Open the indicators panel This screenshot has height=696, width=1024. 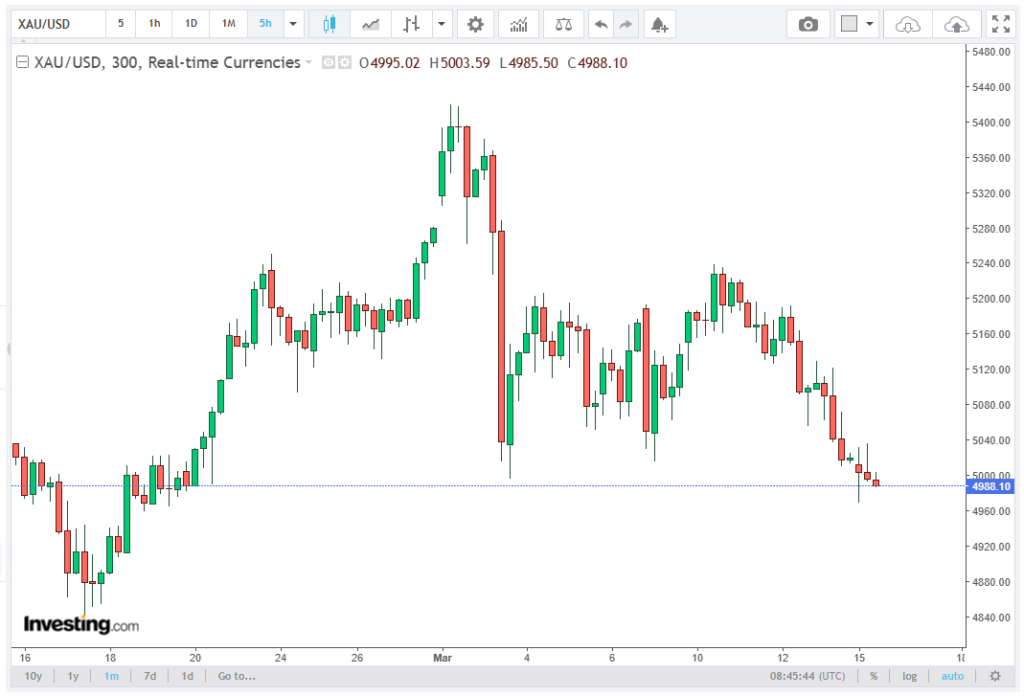click(x=519, y=24)
